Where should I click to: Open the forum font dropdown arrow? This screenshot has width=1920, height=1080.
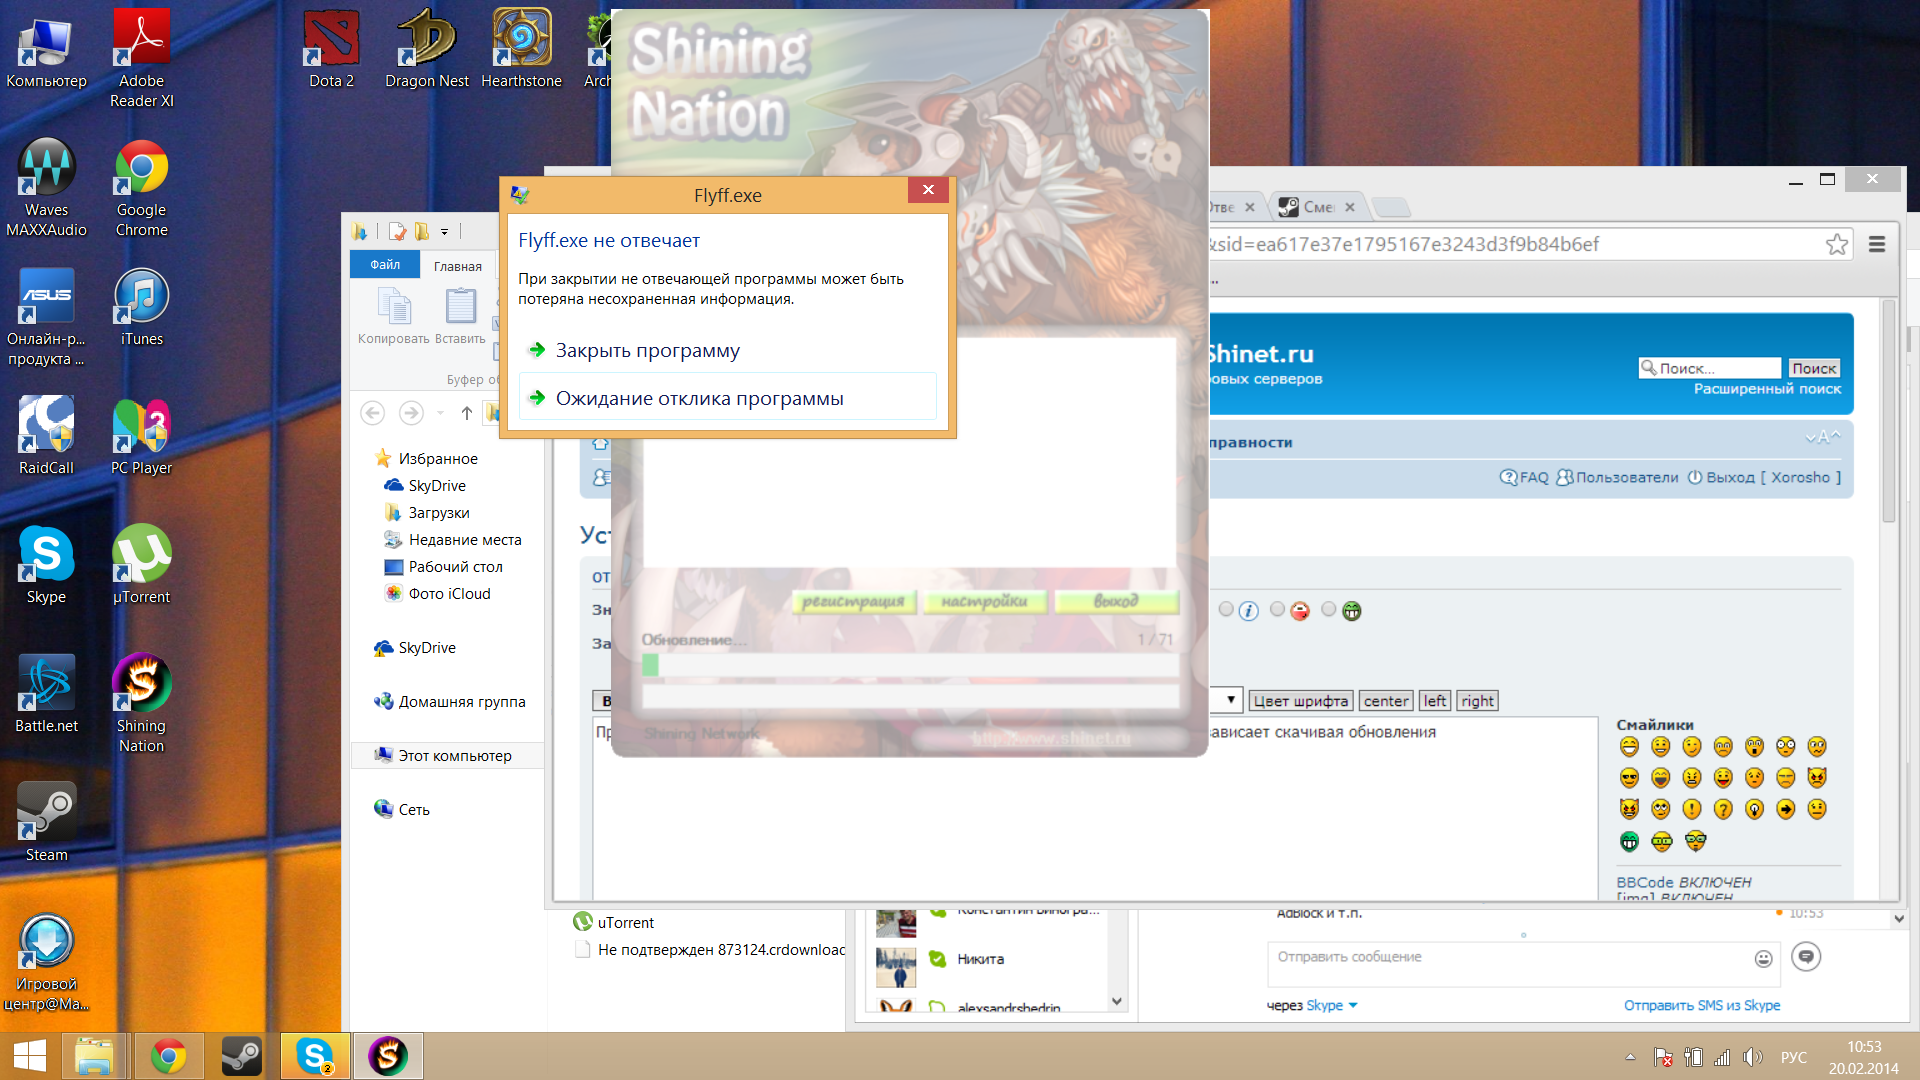pyautogui.click(x=1230, y=700)
